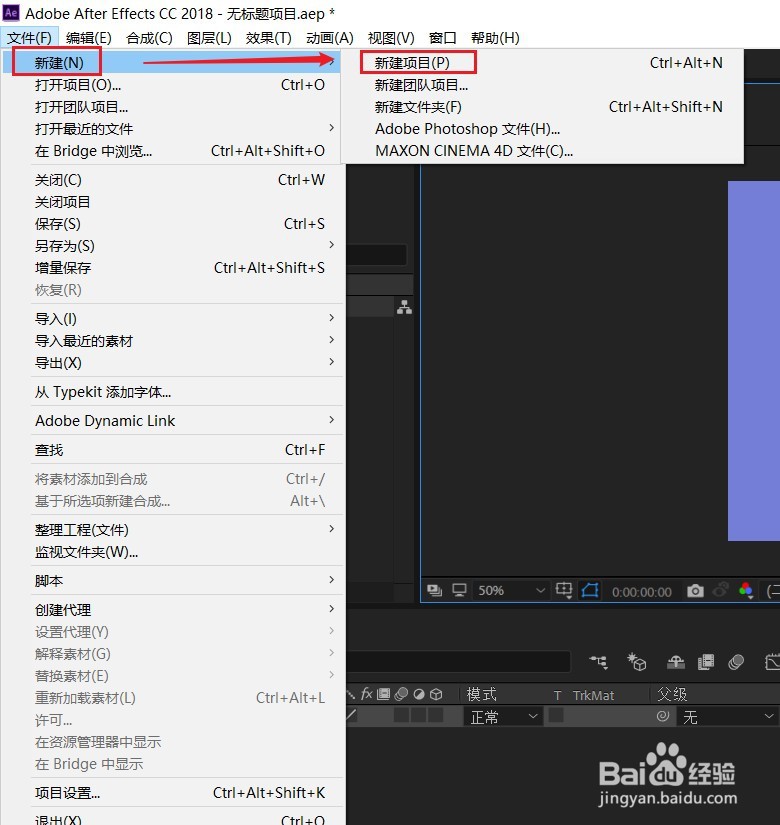This screenshot has width=780, height=825.
Task: Click the Always Preview This View icon
Action: 434,590
